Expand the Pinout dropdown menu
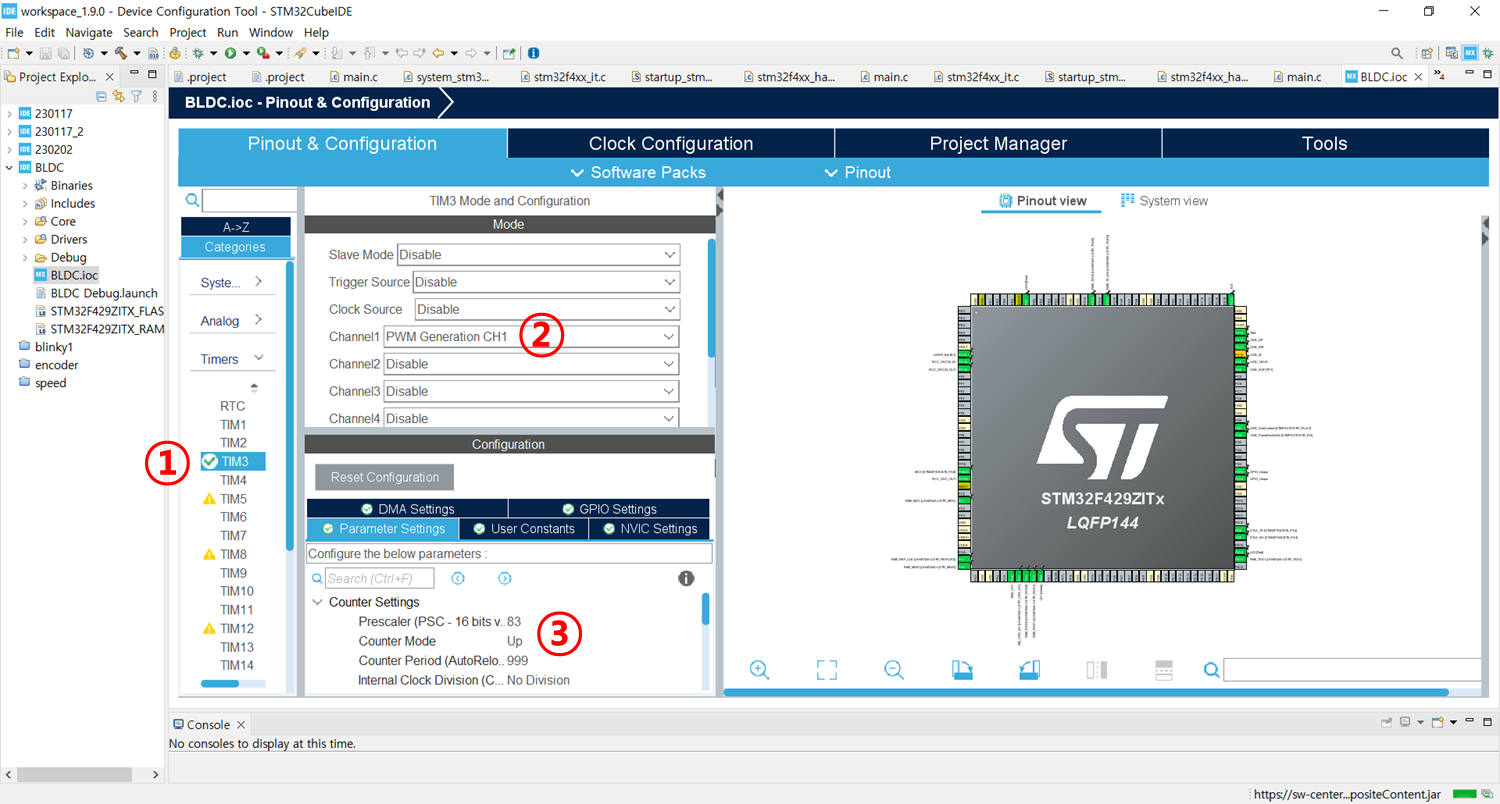Image resolution: width=1500 pixels, height=804 pixels. click(857, 172)
